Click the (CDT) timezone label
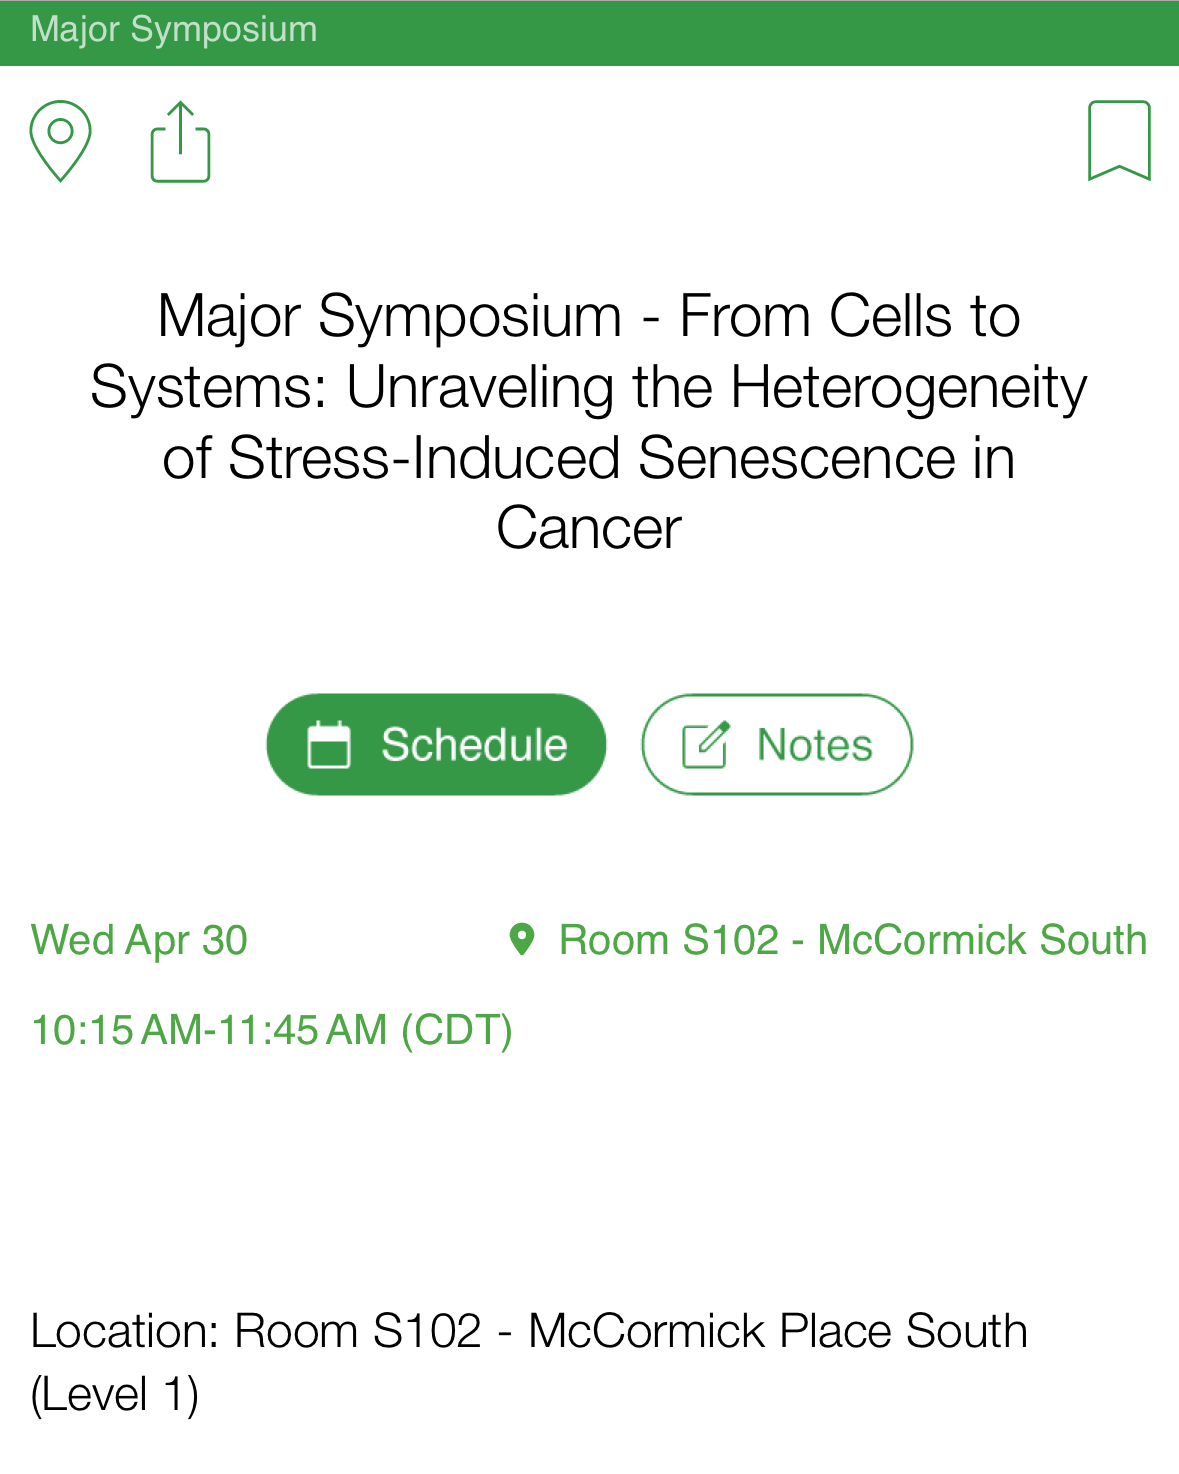Image resolution: width=1179 pixels, height=1474 pixels. pos(457,1030)
